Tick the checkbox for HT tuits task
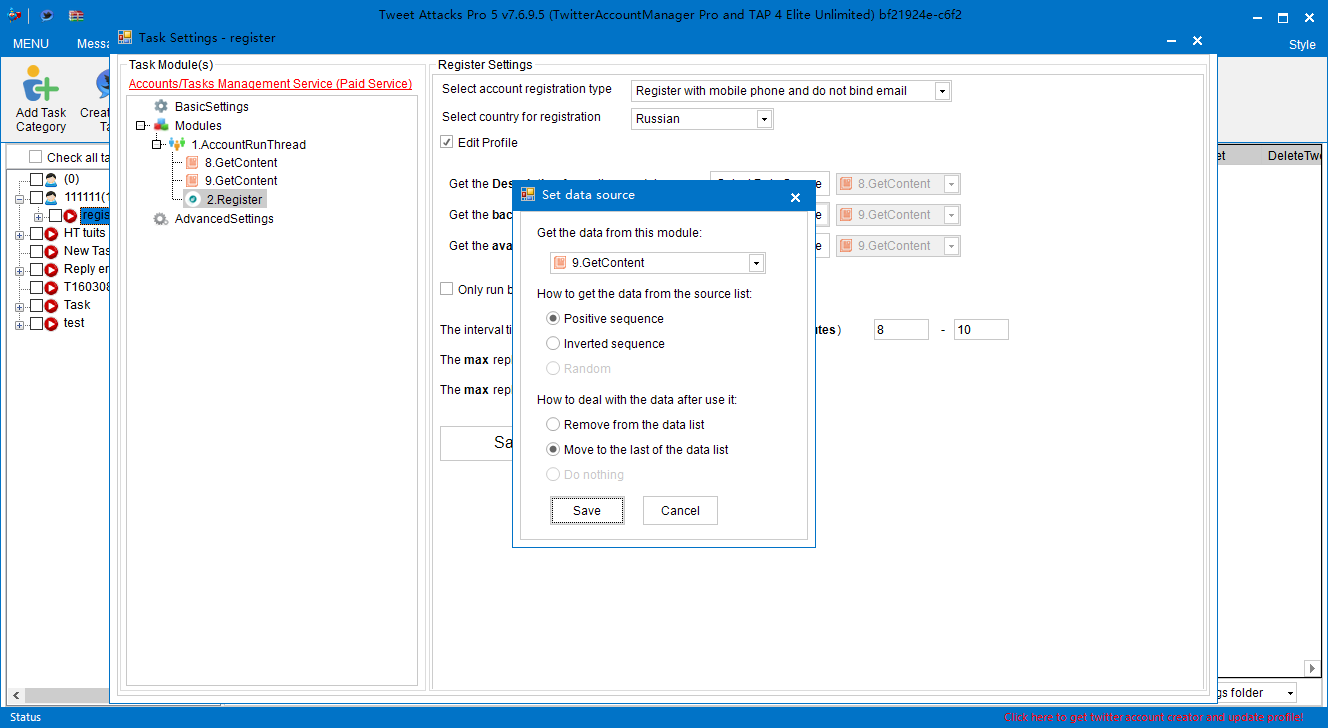The width and height of the screenshot is (1328, 728). coord(36,233)
